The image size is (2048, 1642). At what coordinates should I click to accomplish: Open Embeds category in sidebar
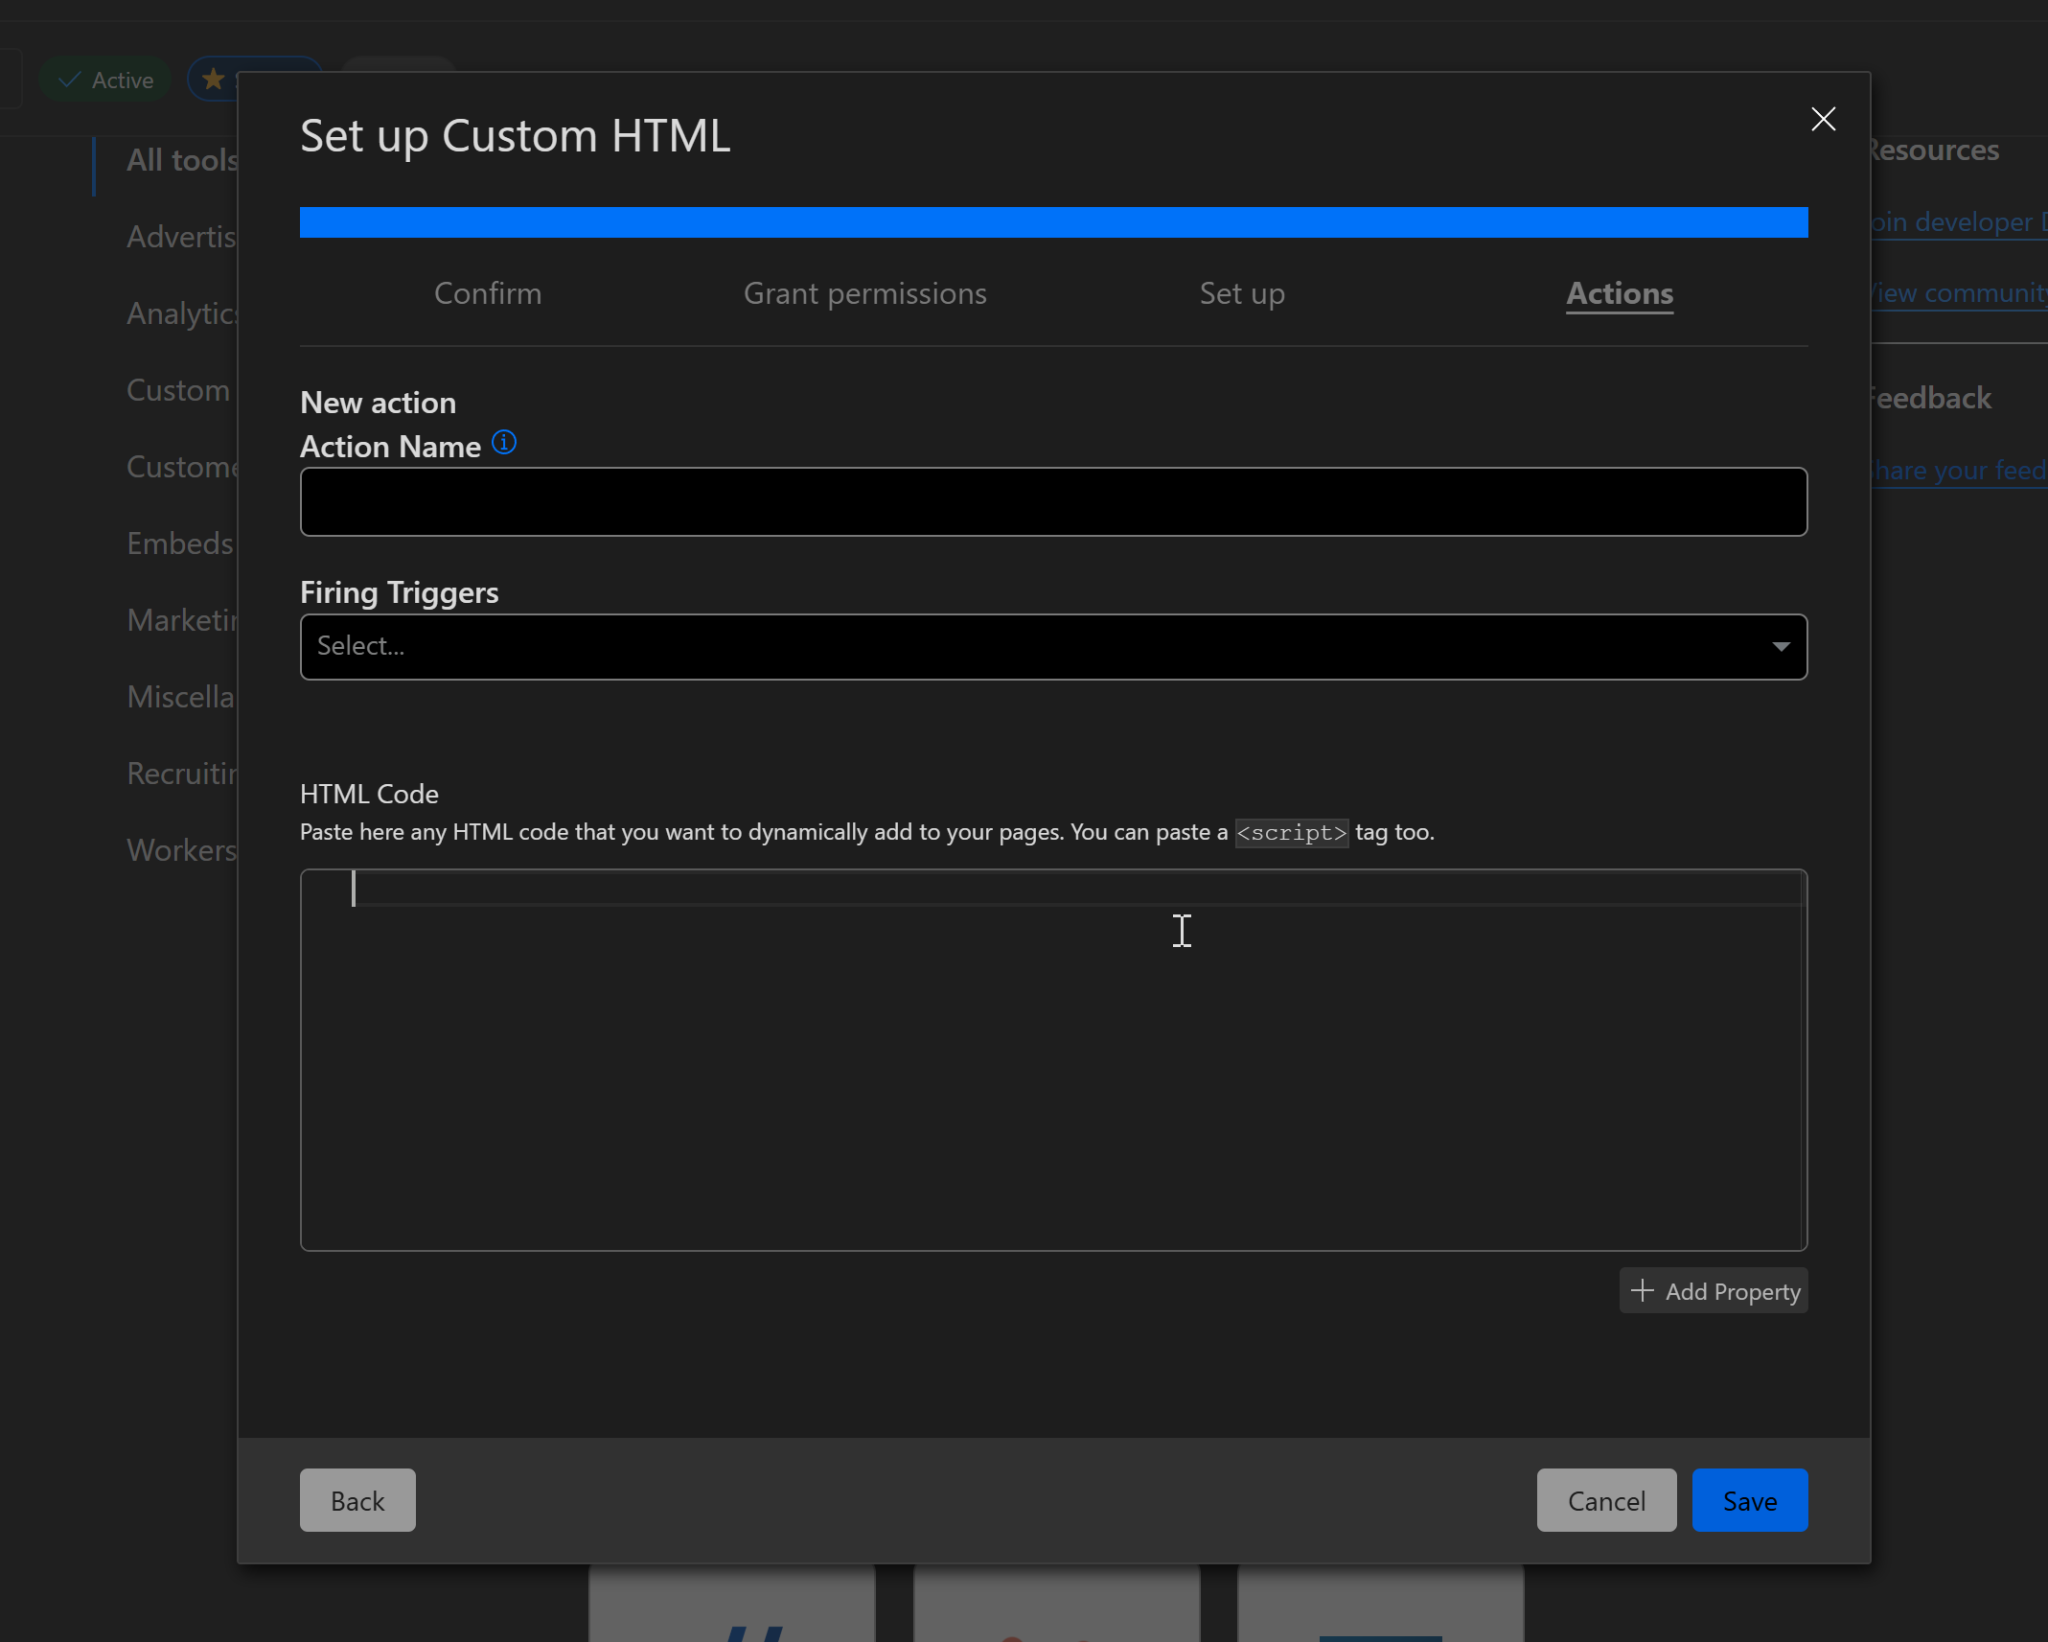tap(180, 543)
